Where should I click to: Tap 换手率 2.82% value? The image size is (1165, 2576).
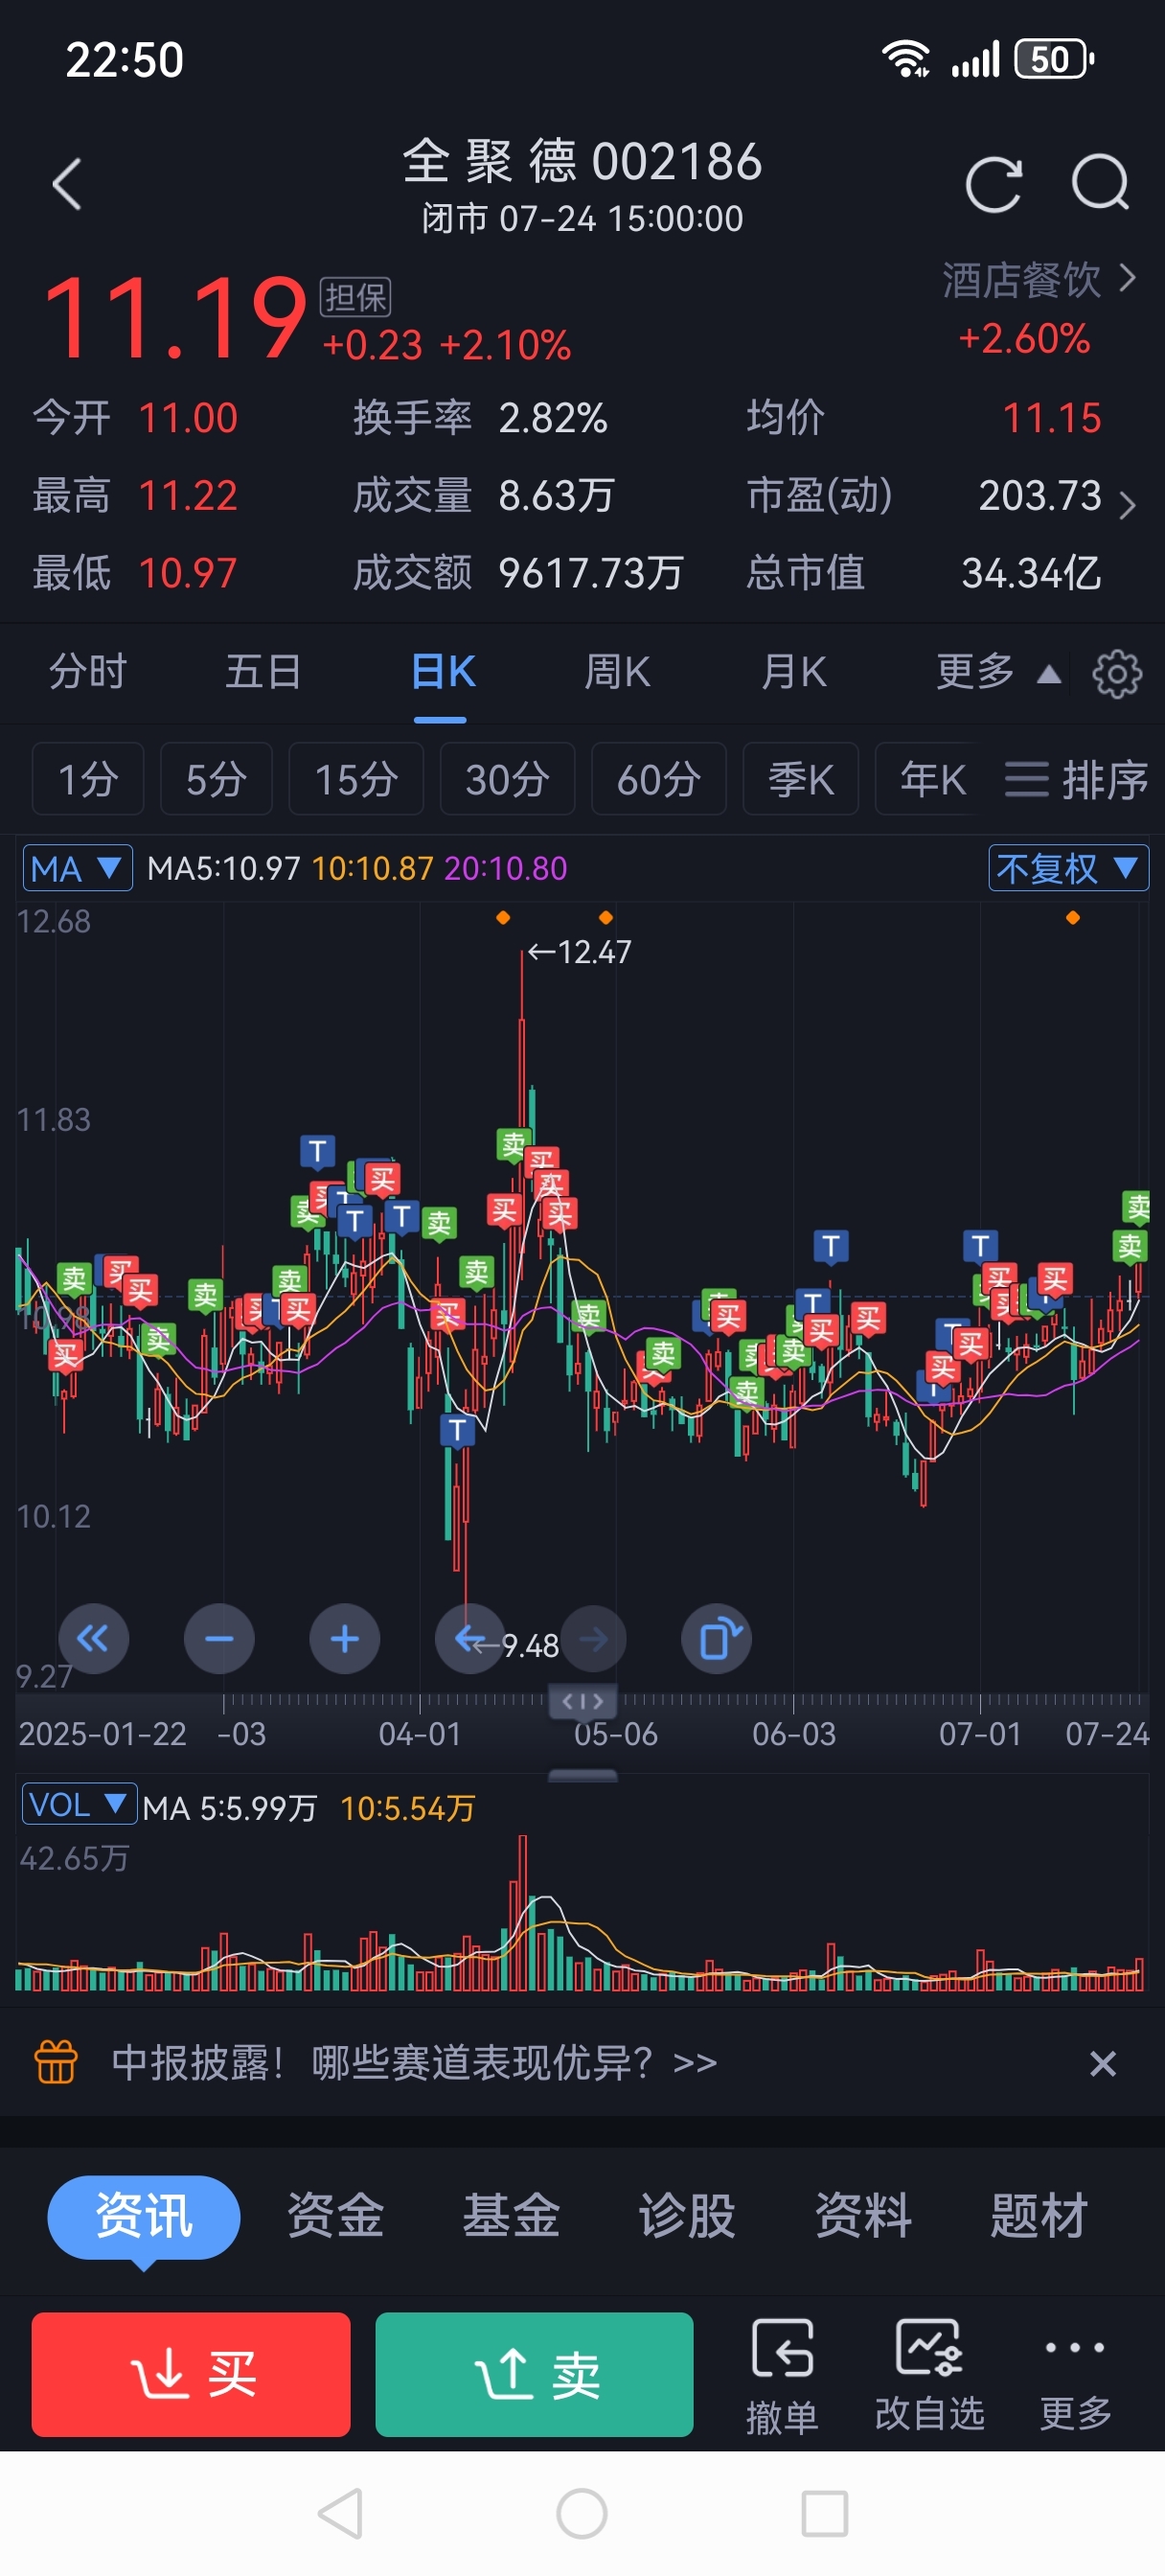pos(553,418)
